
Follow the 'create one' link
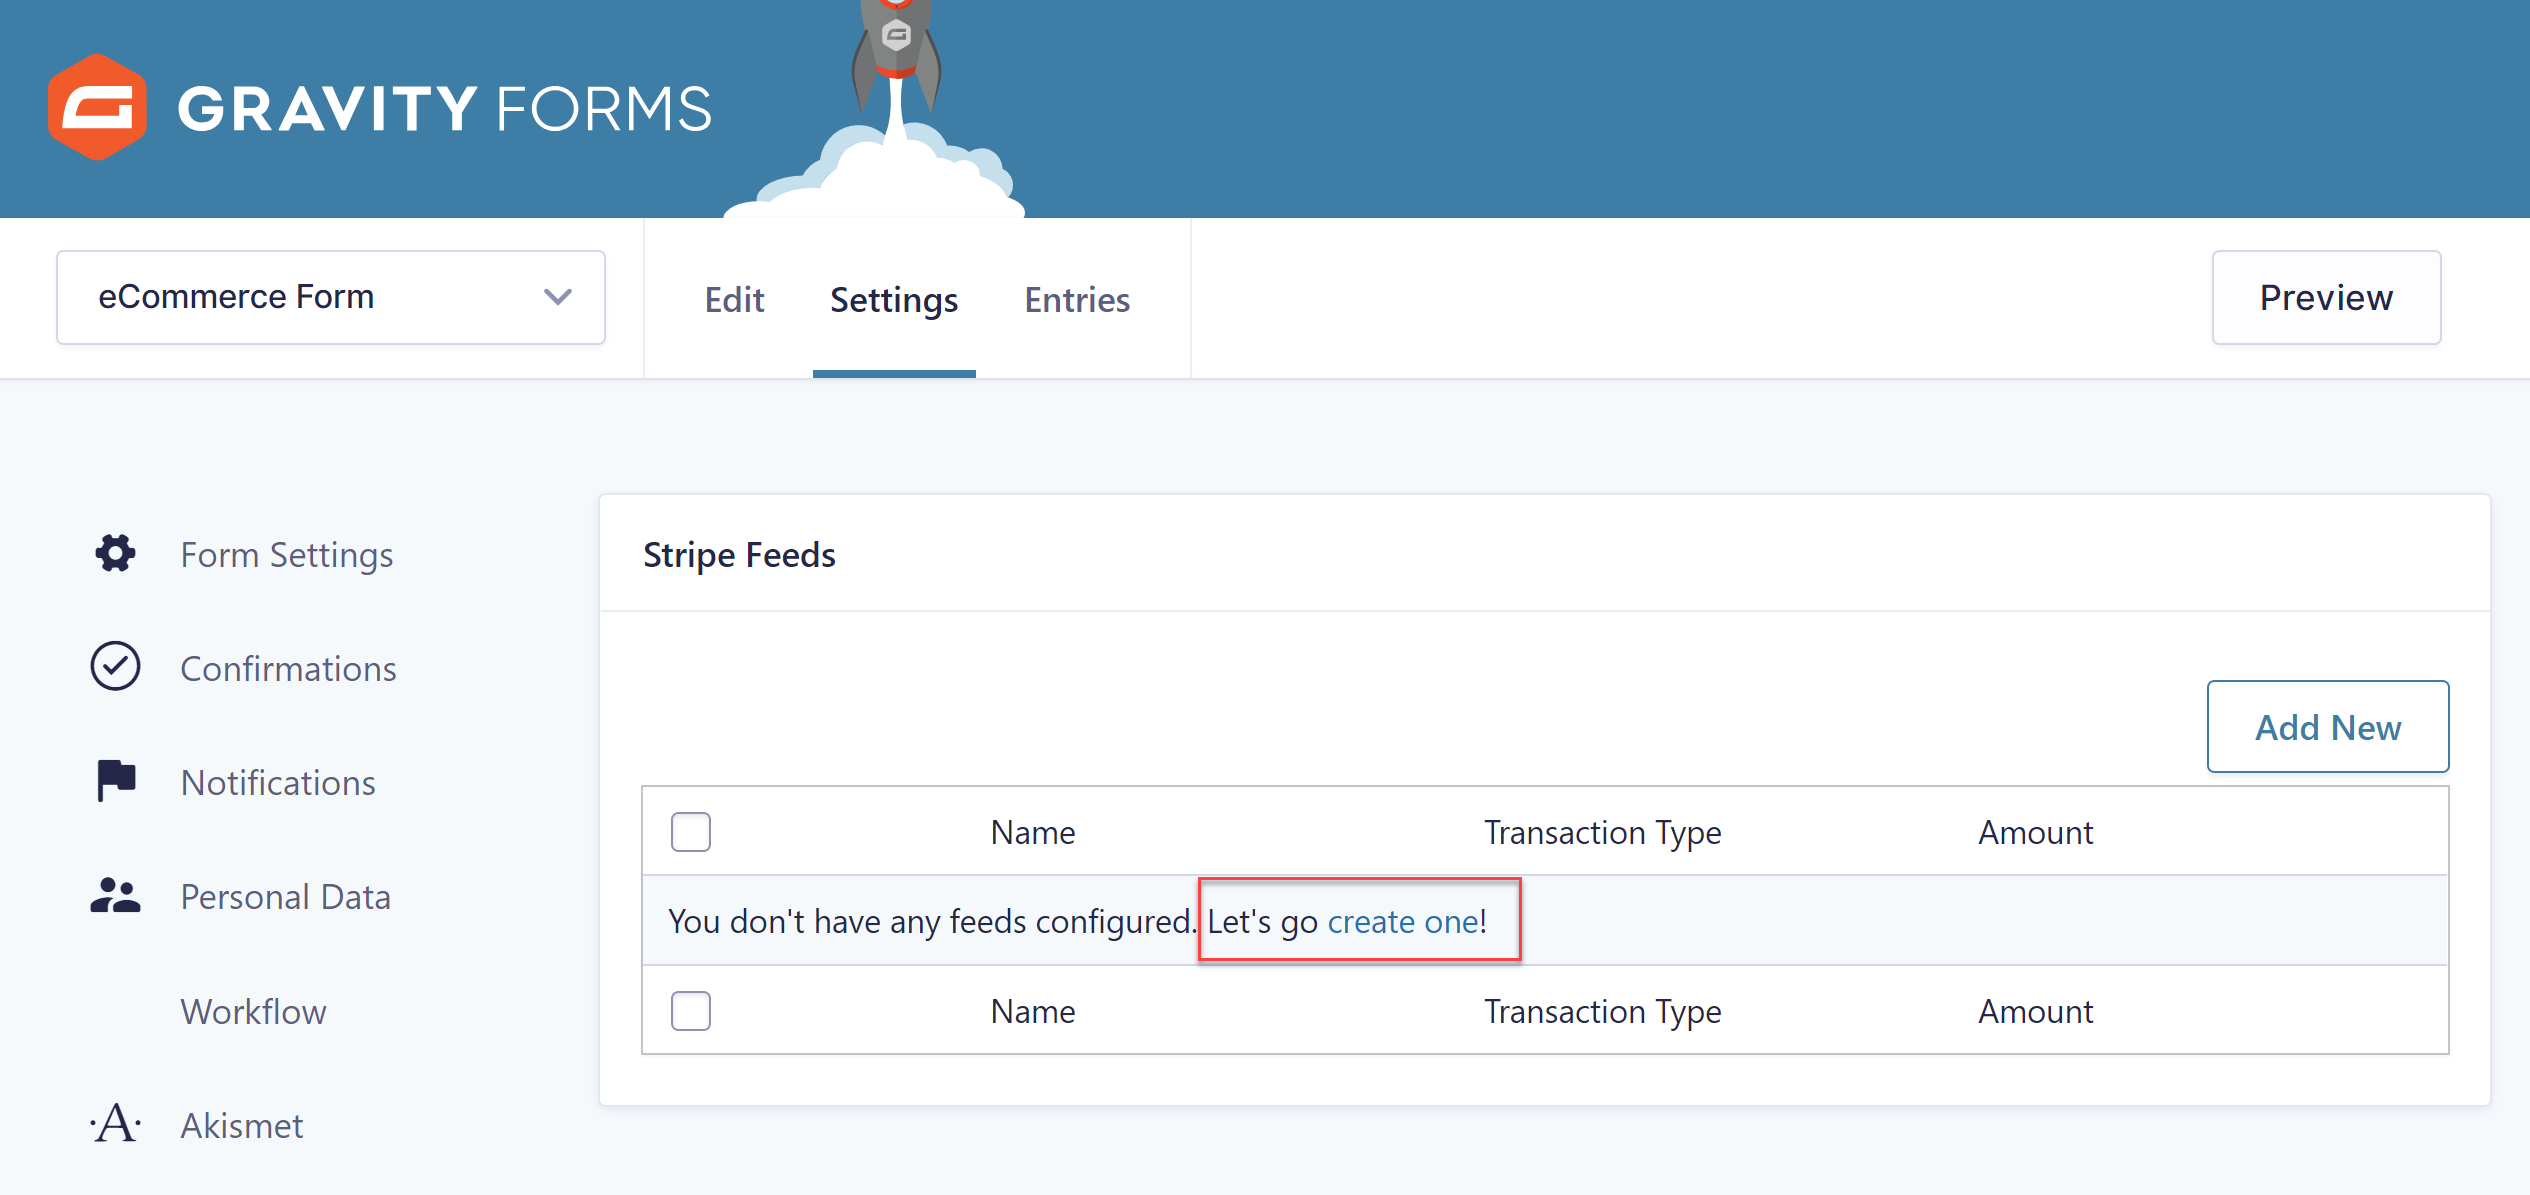[x=1403, y=921]
